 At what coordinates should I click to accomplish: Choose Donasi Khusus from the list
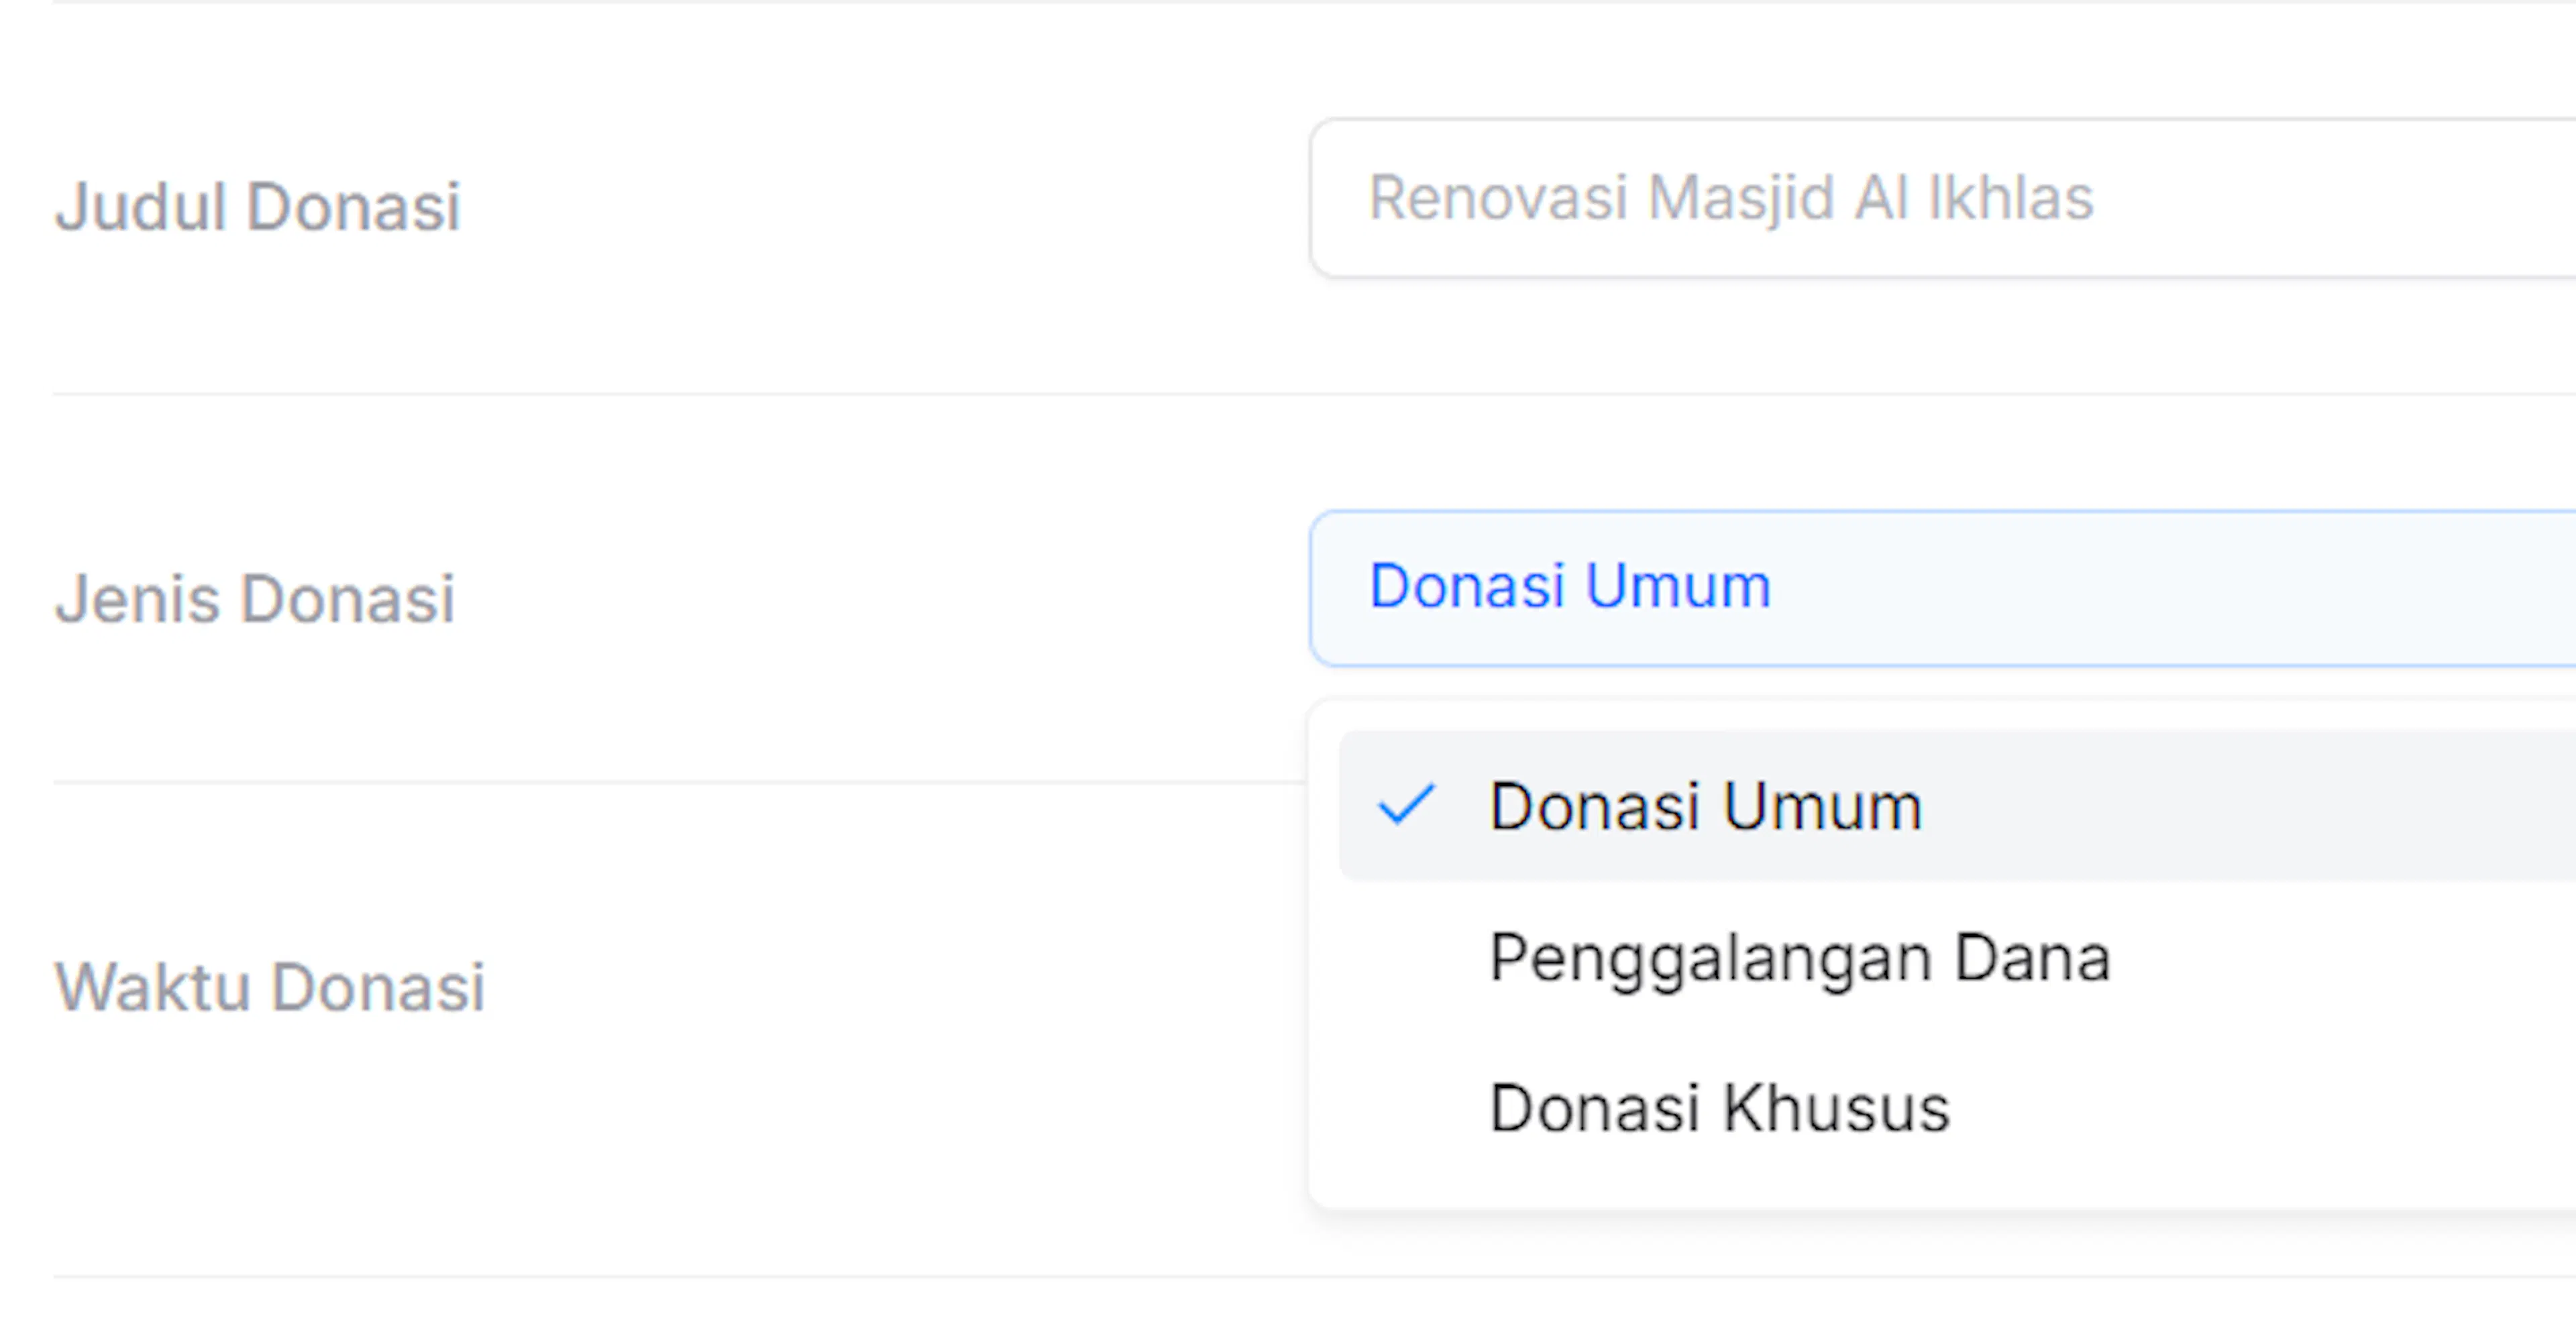point(1957,1108)
